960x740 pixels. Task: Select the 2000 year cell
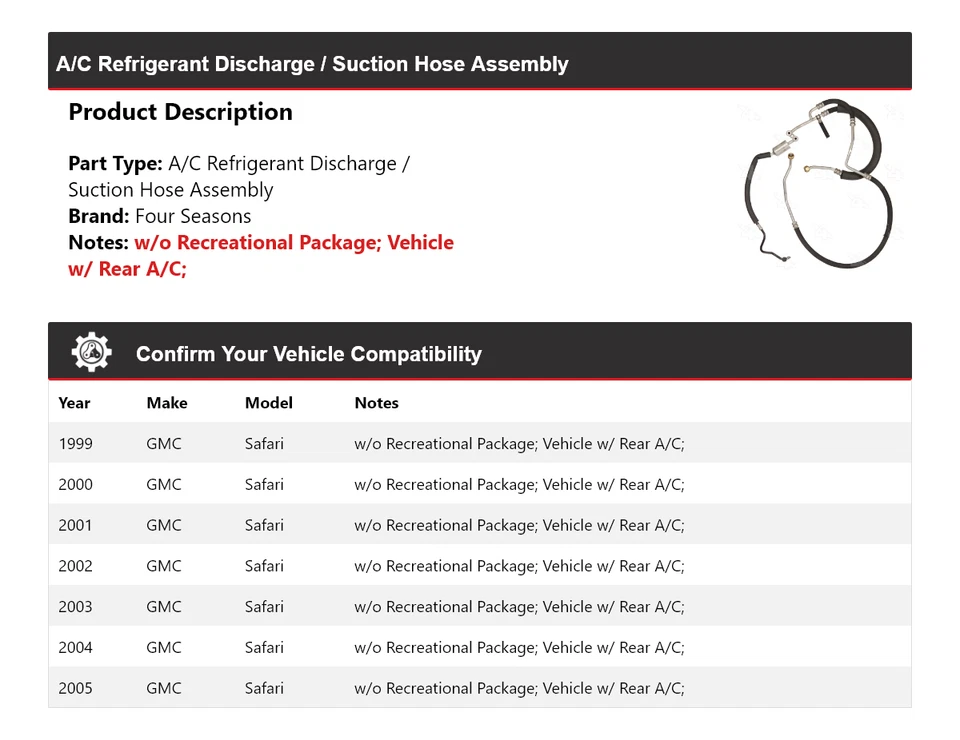point(75,484)
